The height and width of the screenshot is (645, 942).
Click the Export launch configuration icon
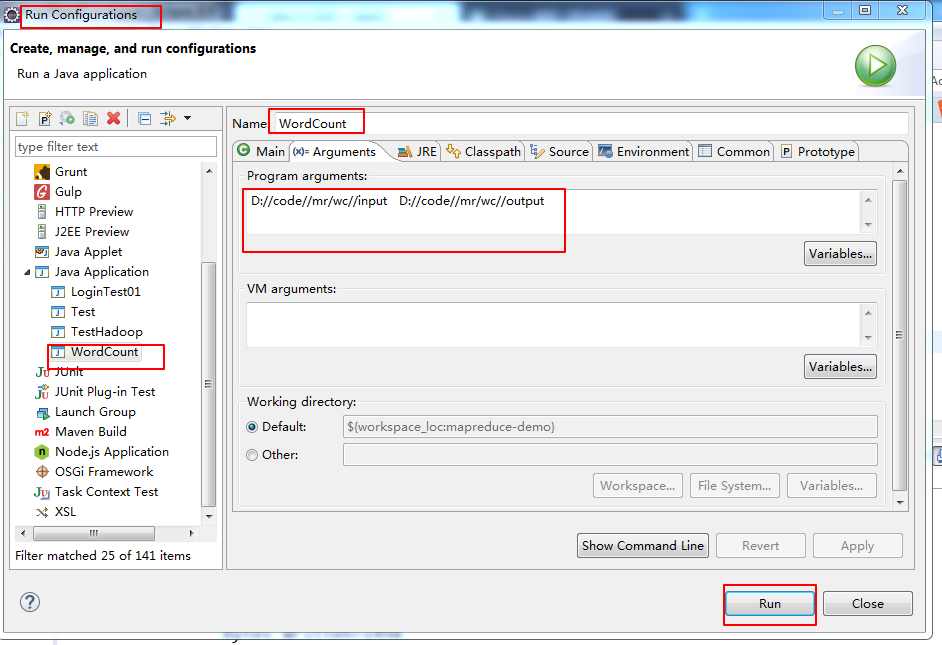[x=67, y=118]
